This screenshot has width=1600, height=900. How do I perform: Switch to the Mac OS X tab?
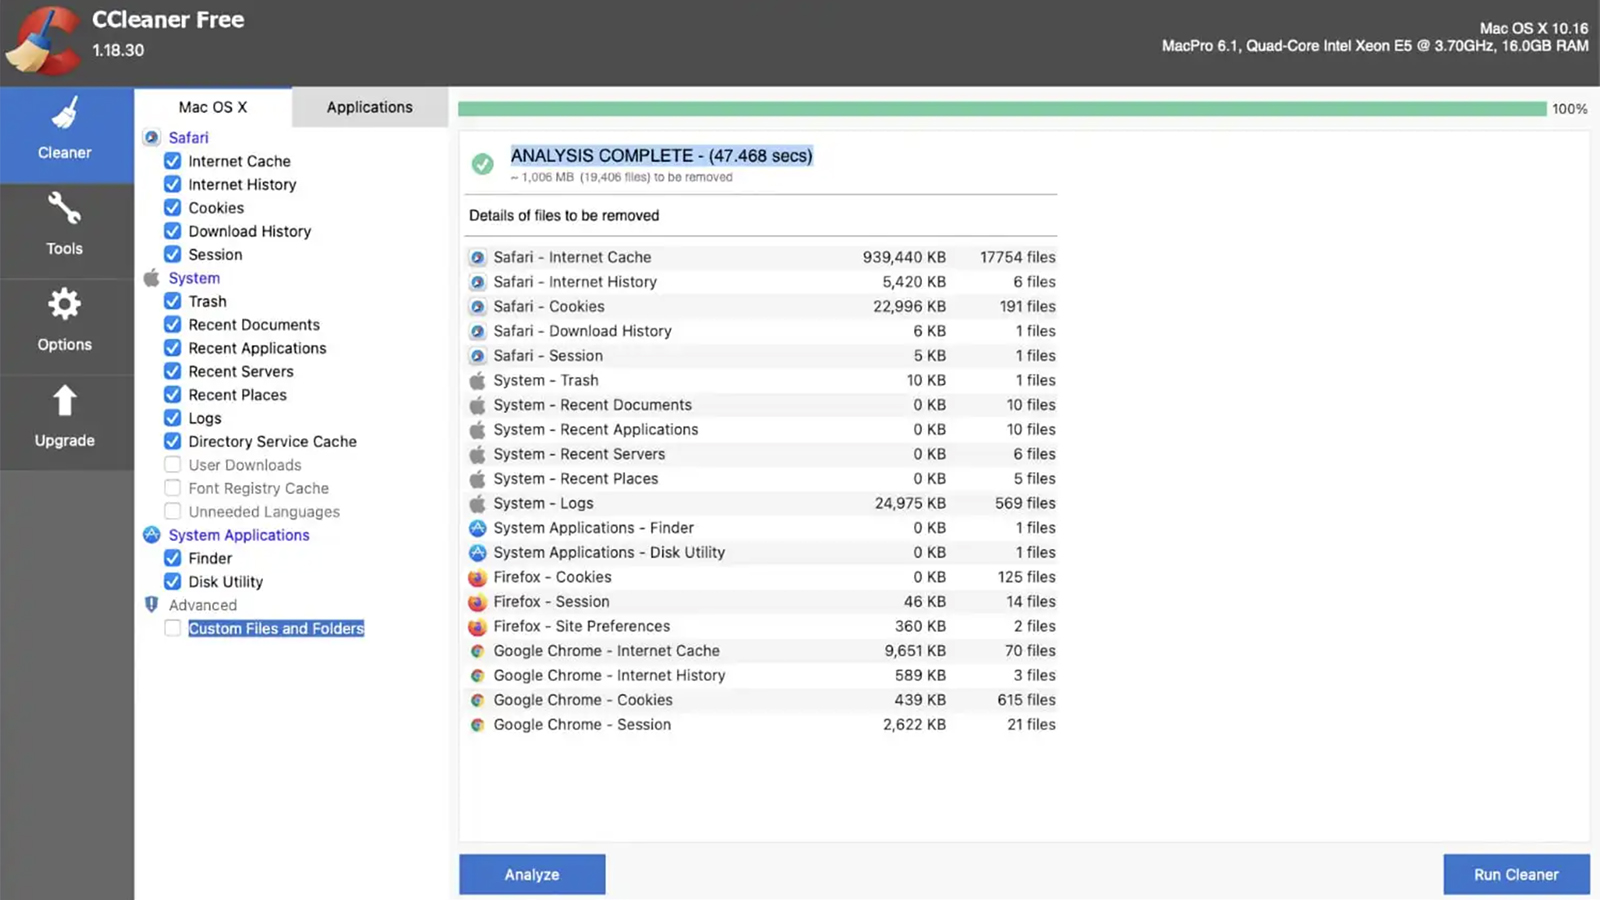[x=213, y=107]
